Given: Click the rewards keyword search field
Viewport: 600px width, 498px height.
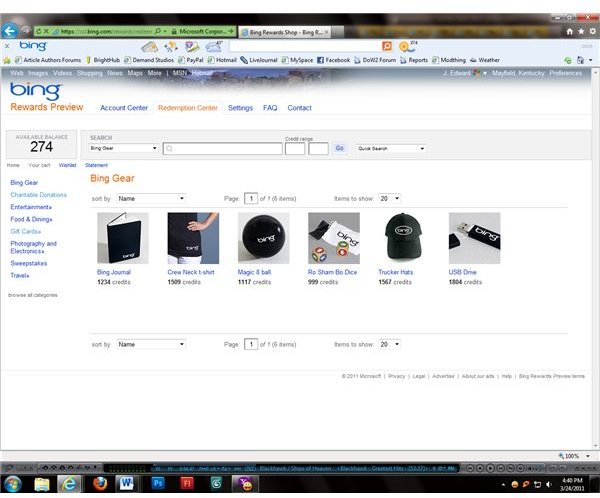Looking at the screenshot, I should click(222, 149).
